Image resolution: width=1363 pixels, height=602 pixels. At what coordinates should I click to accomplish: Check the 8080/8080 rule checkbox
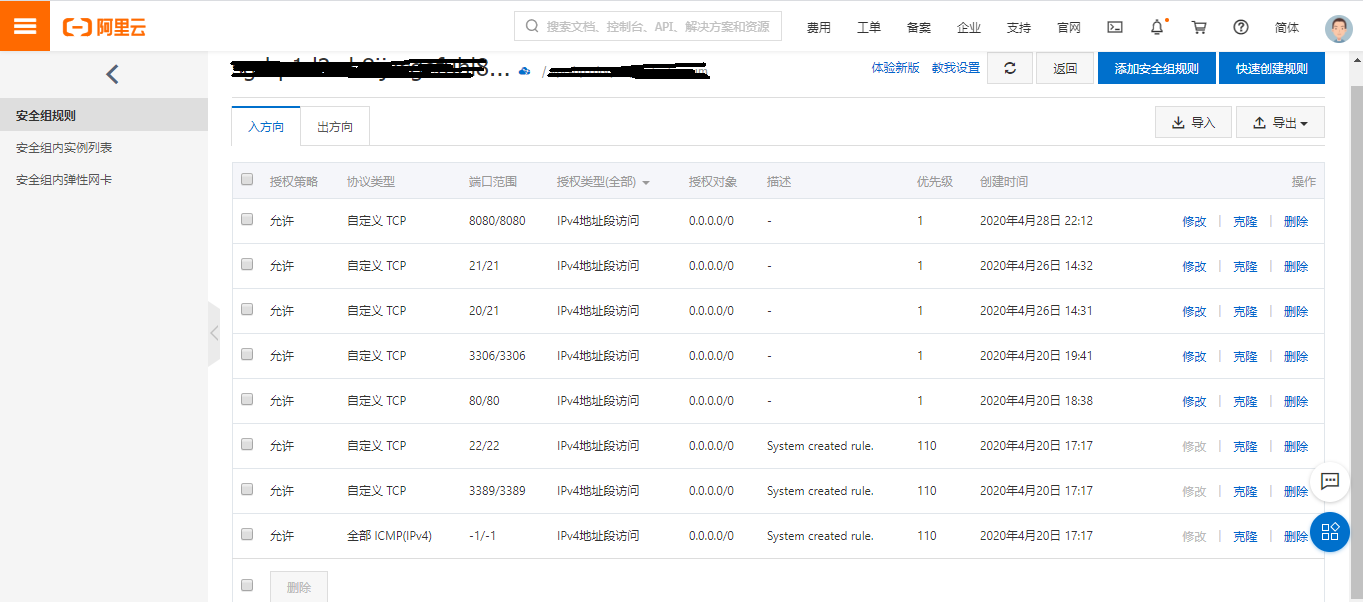click(x=247, y=220)
